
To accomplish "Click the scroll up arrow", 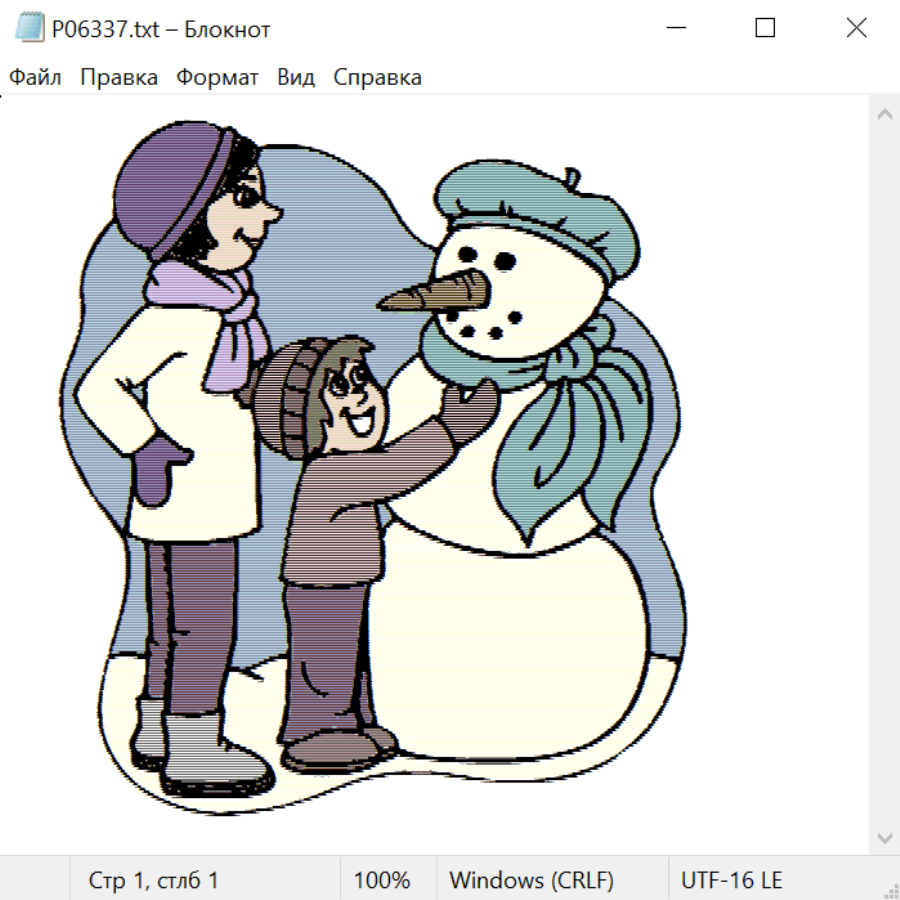I will pyautogui.click(x=884, y=114).
